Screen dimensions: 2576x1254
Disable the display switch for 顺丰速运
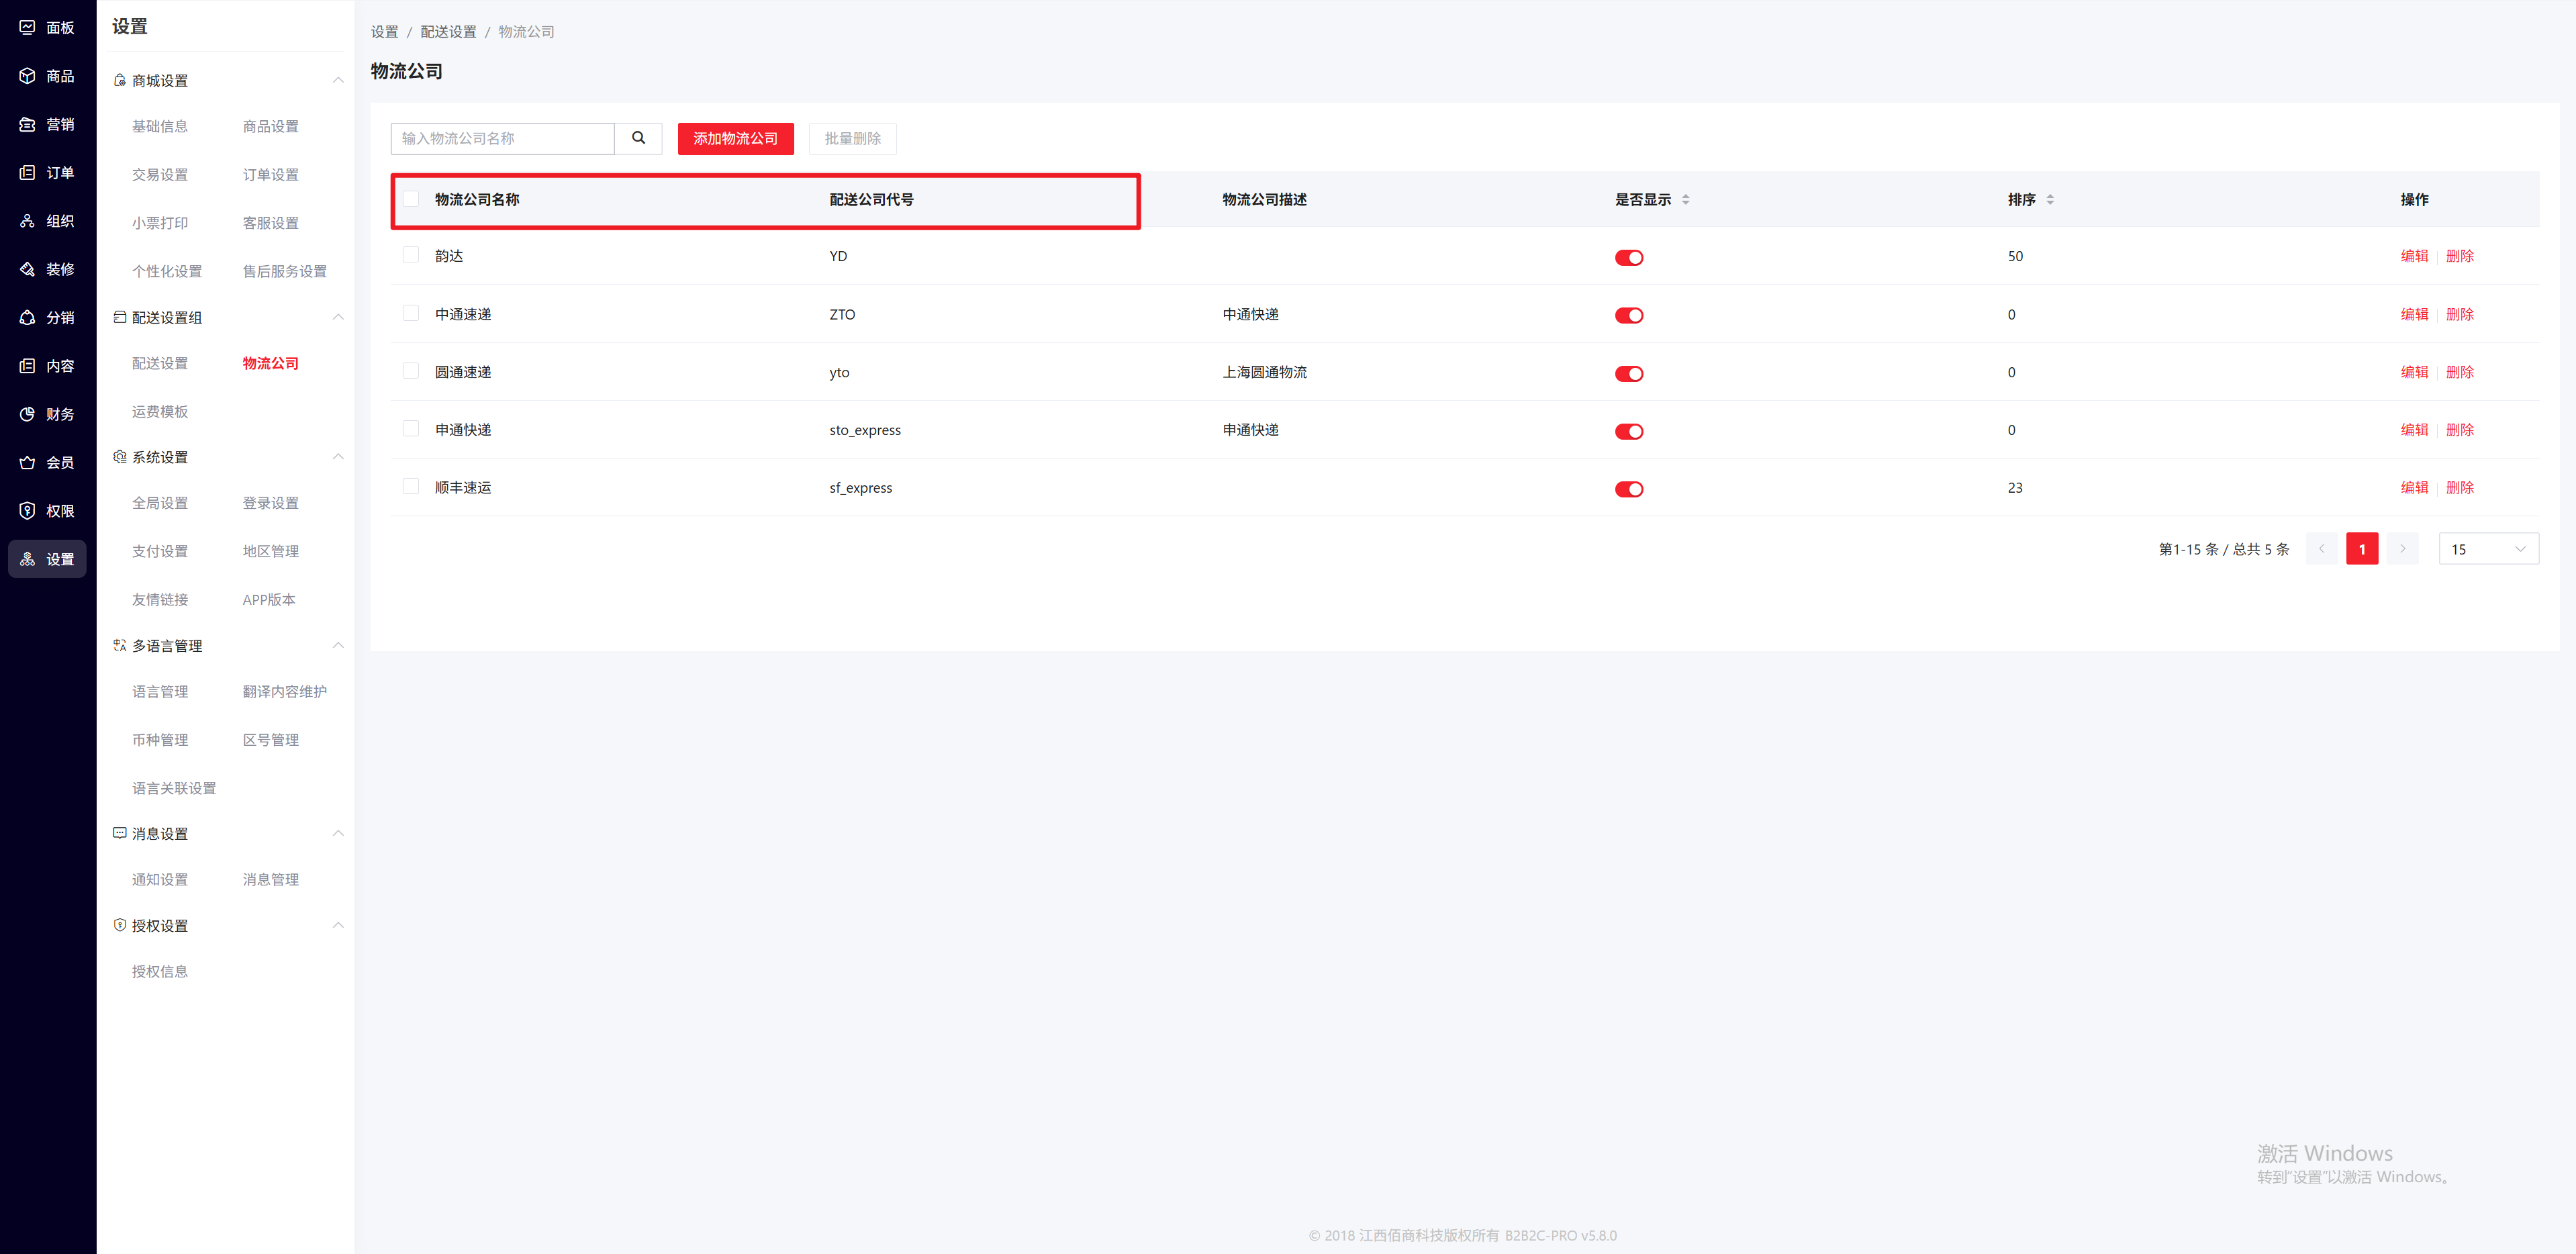[1628, 489]
